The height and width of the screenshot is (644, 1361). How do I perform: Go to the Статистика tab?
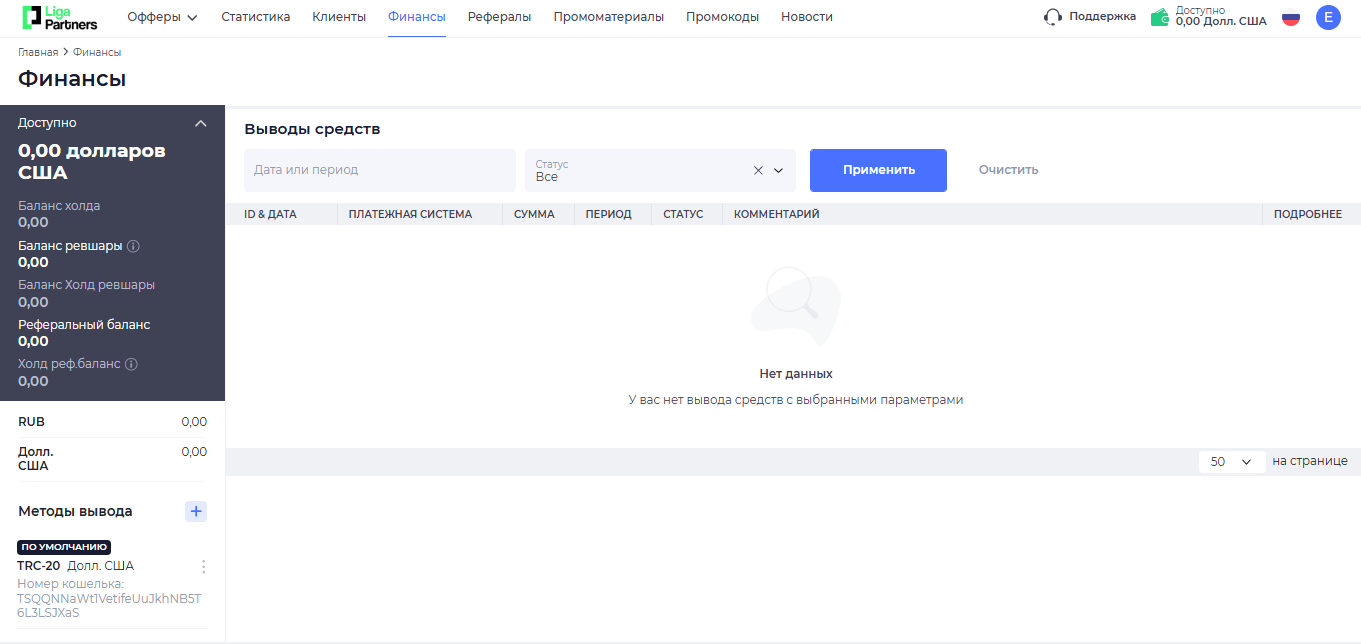[255, 17]
